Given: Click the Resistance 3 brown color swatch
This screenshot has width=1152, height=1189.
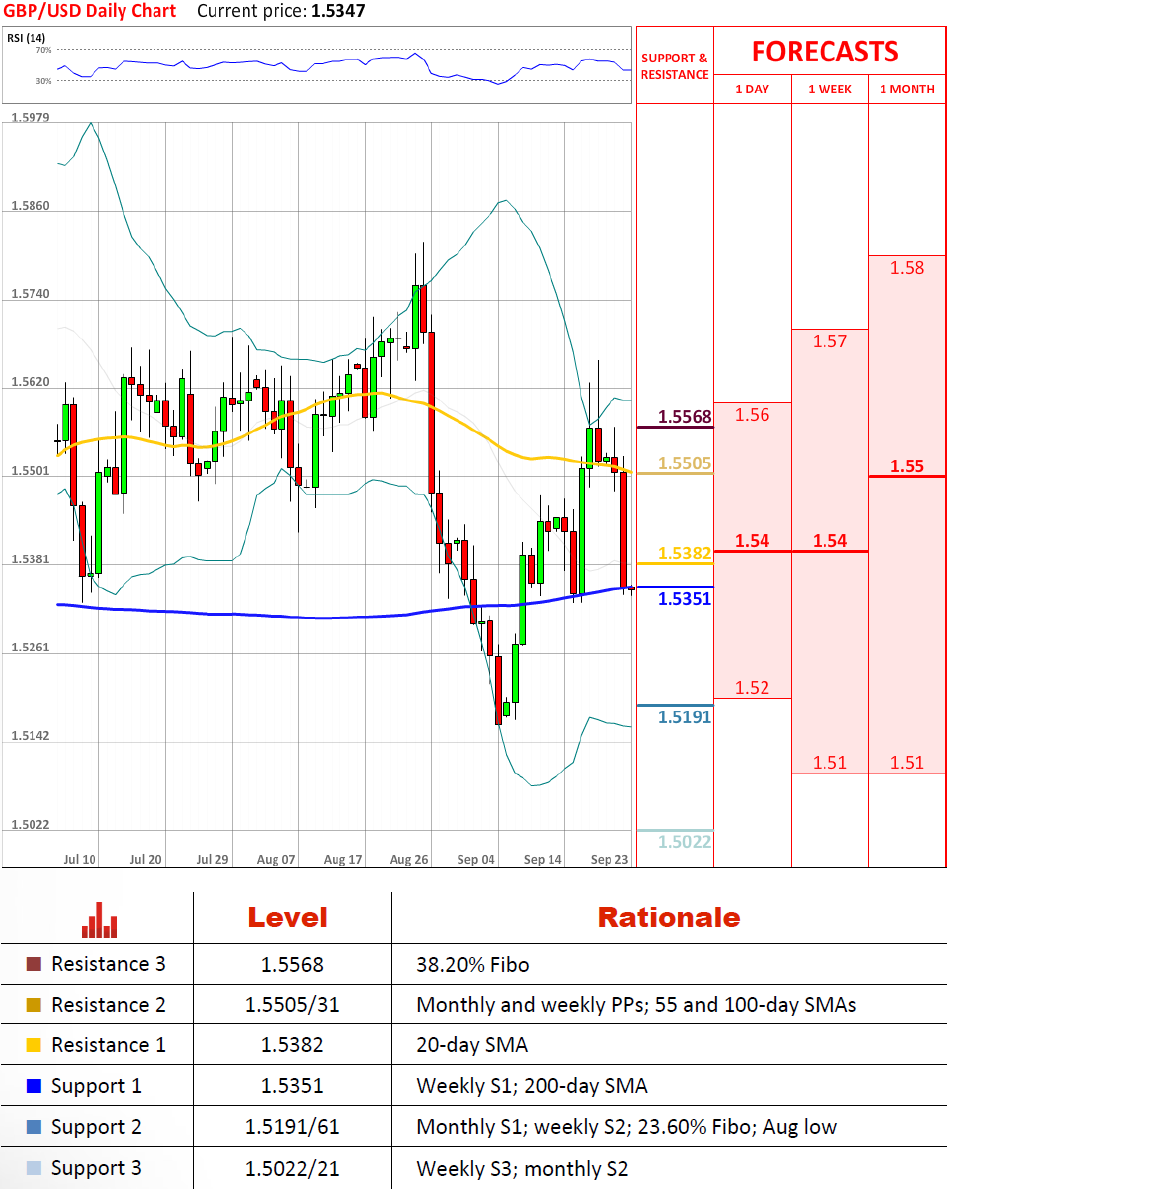Looking at the screenshot, I should click(x=34, y=964).
